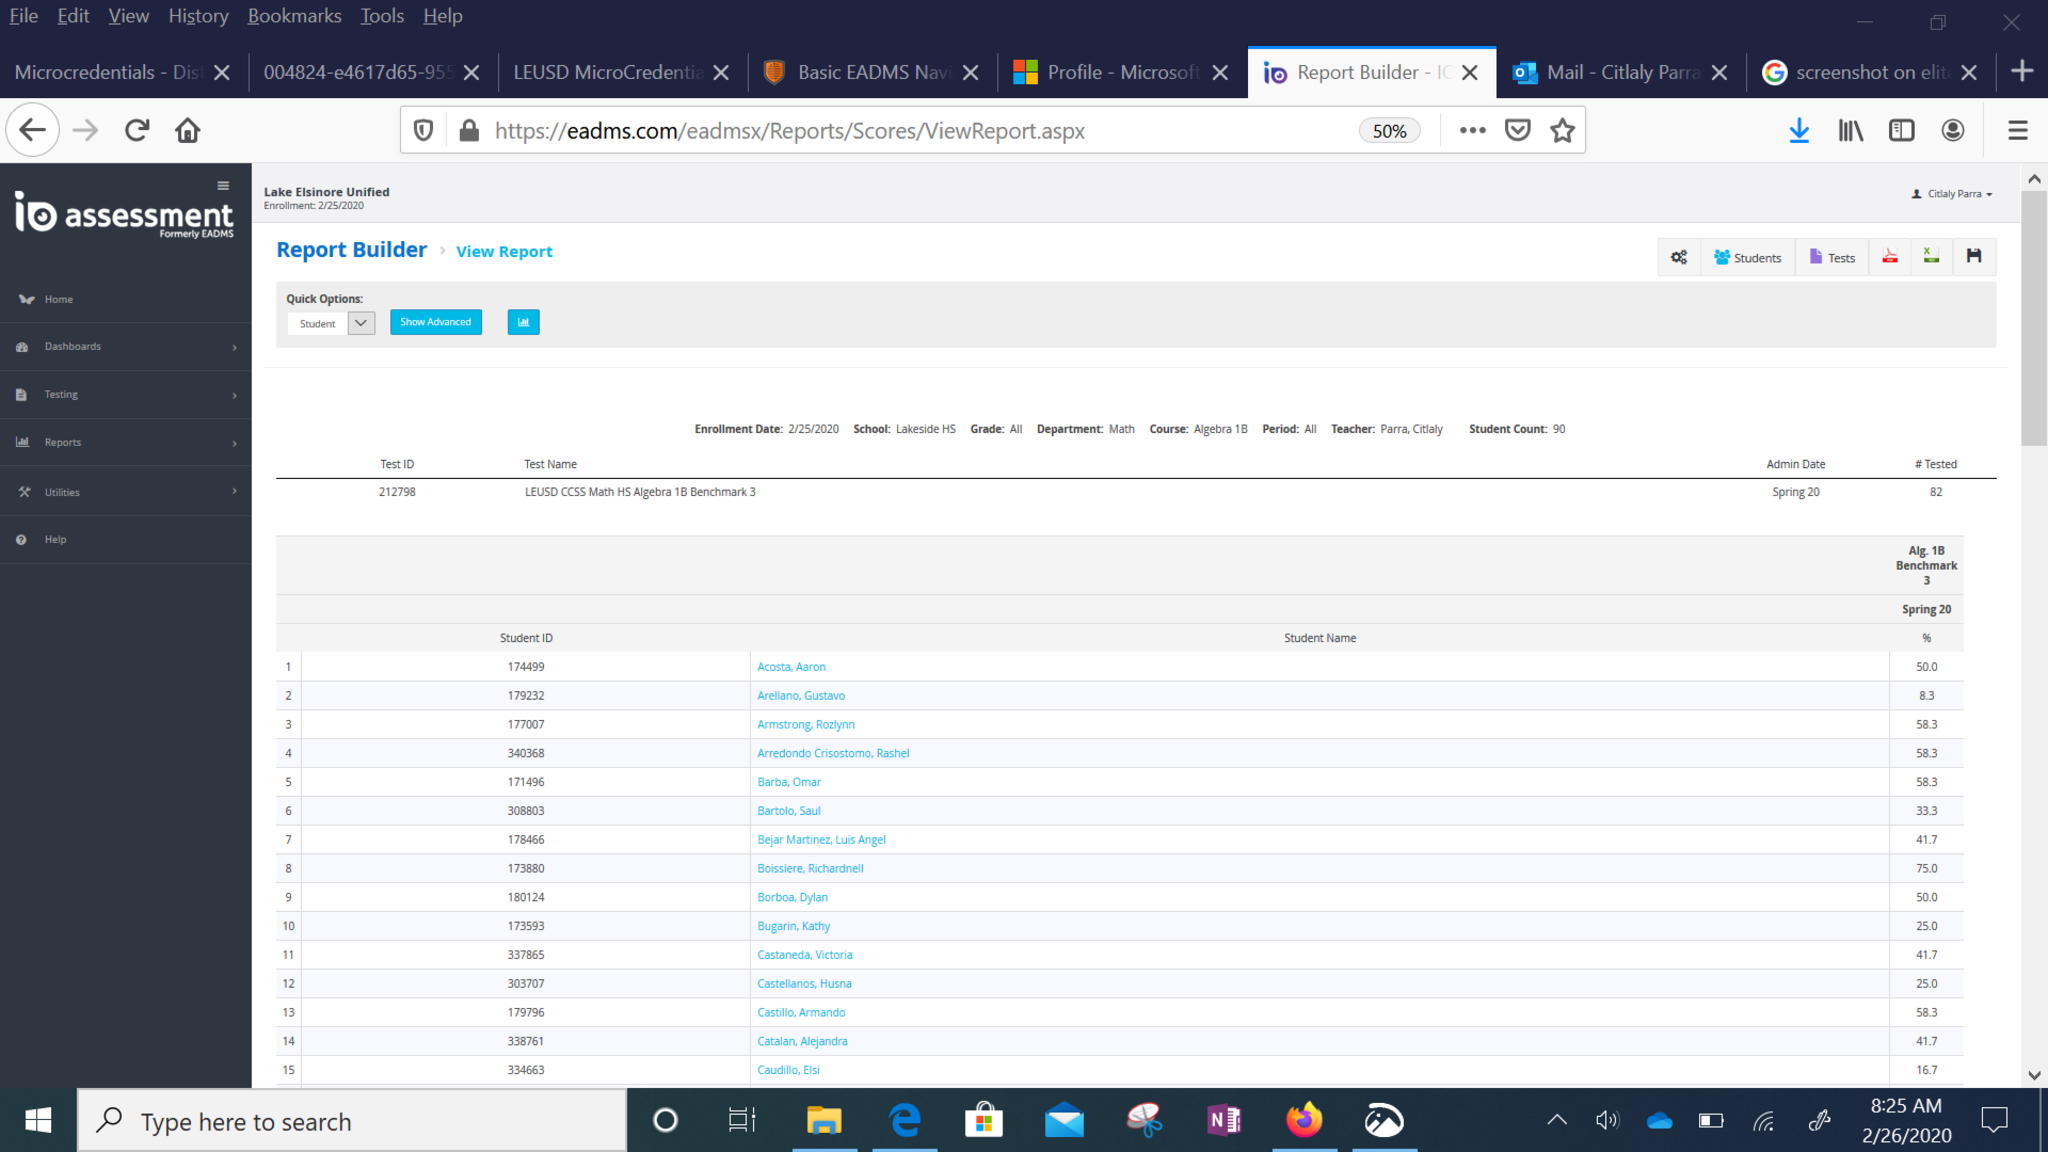Open the Bookmarks menu
The image size is (2048, 1152).
pos(294,16)
